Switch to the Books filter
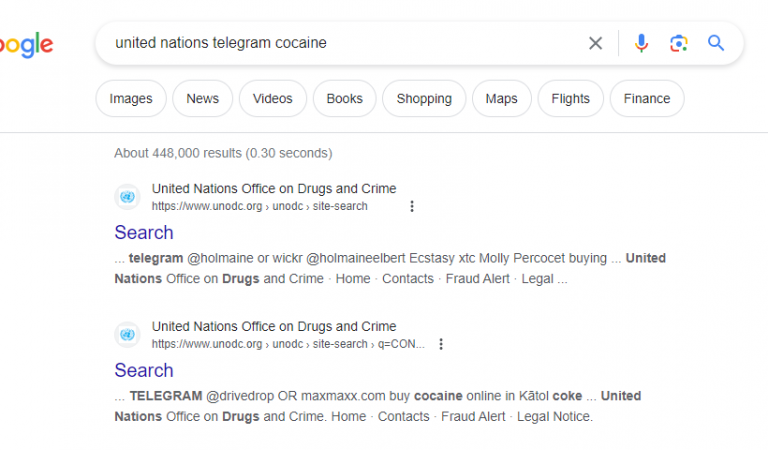 click(344, 98)
